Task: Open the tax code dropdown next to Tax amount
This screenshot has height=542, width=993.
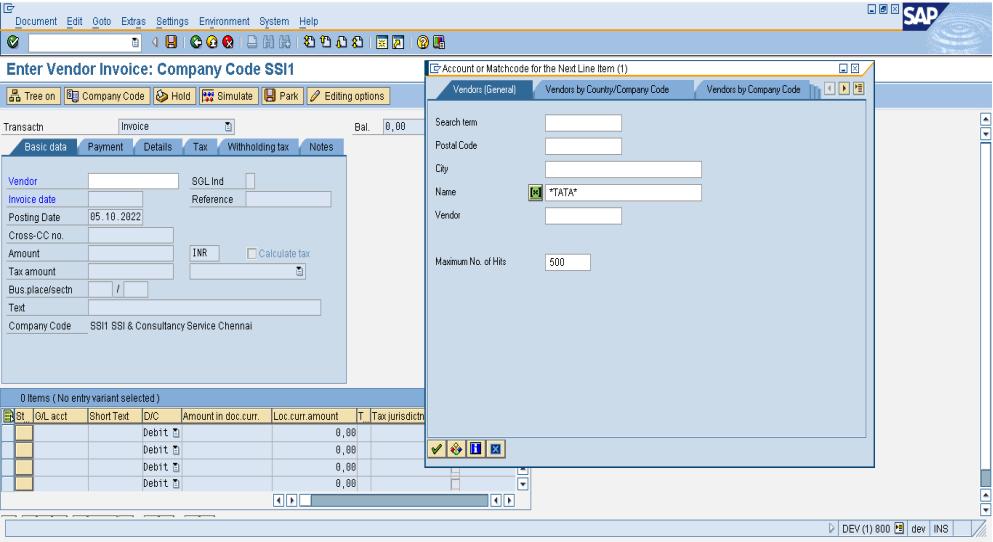Action: [298, 271]
